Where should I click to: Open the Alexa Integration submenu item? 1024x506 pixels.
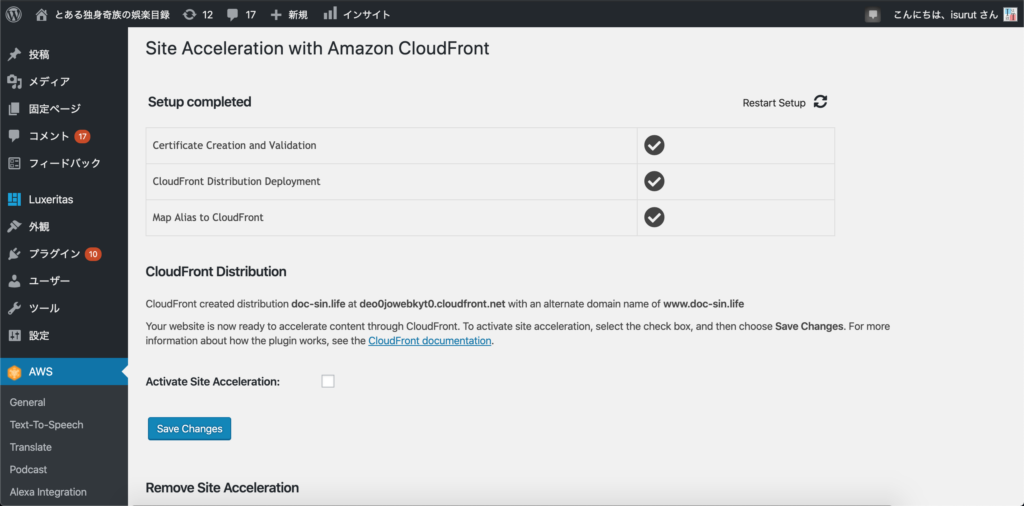pyautogui.click(x=48, y=492)
